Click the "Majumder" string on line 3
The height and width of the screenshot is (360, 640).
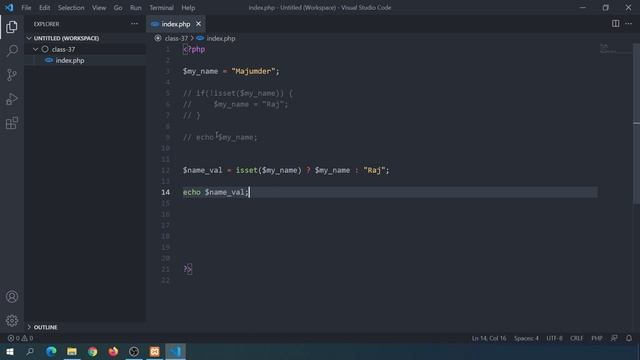click(x=253, y=71)
